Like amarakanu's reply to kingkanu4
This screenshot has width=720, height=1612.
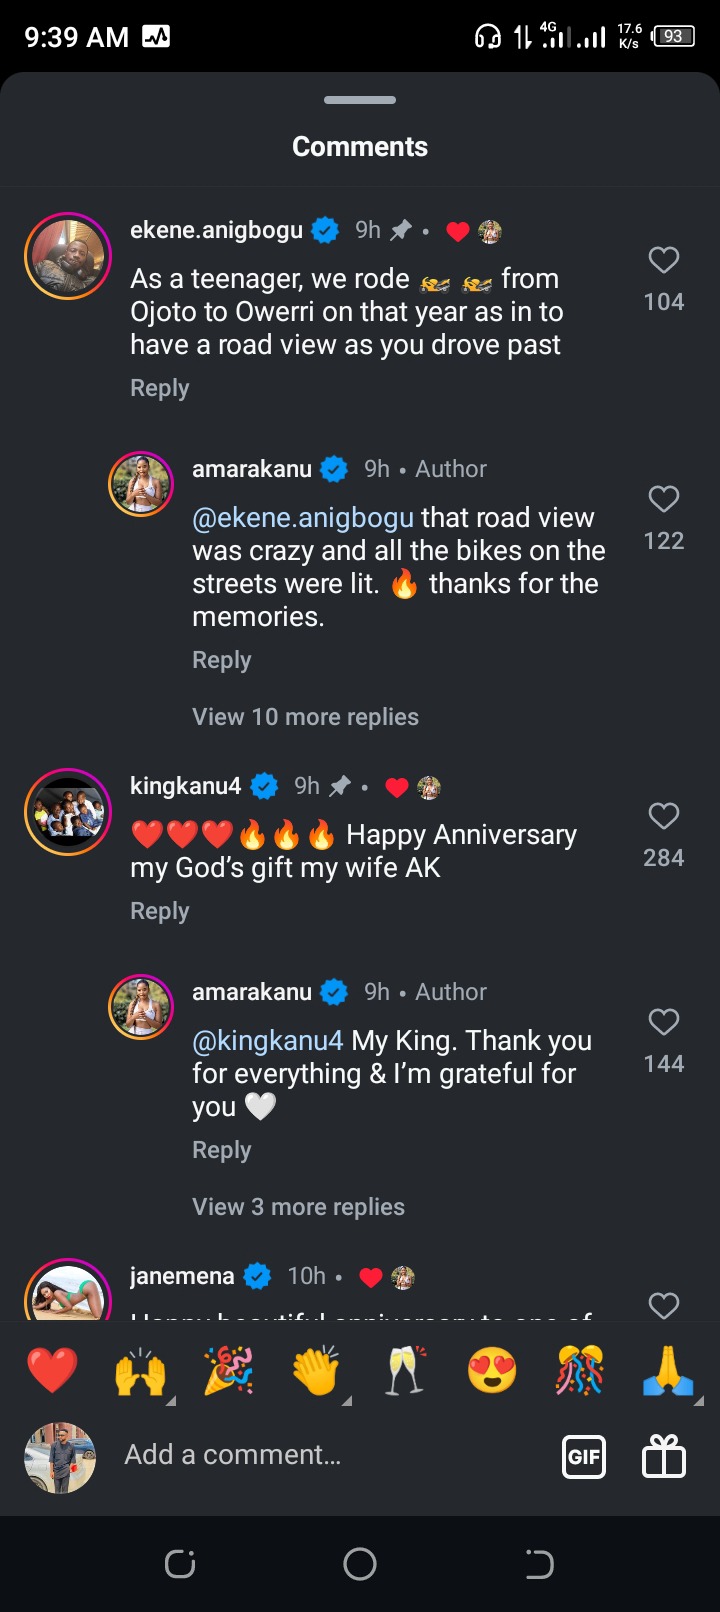pos(664,1022)
